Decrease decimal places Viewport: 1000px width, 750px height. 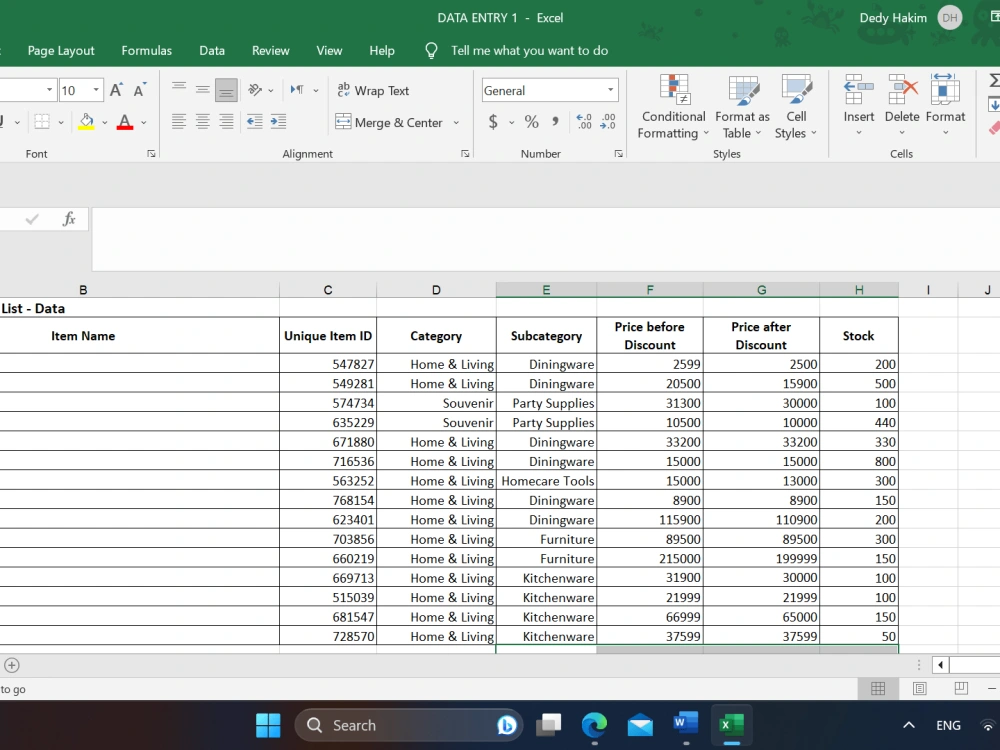[x=608, y=121]
